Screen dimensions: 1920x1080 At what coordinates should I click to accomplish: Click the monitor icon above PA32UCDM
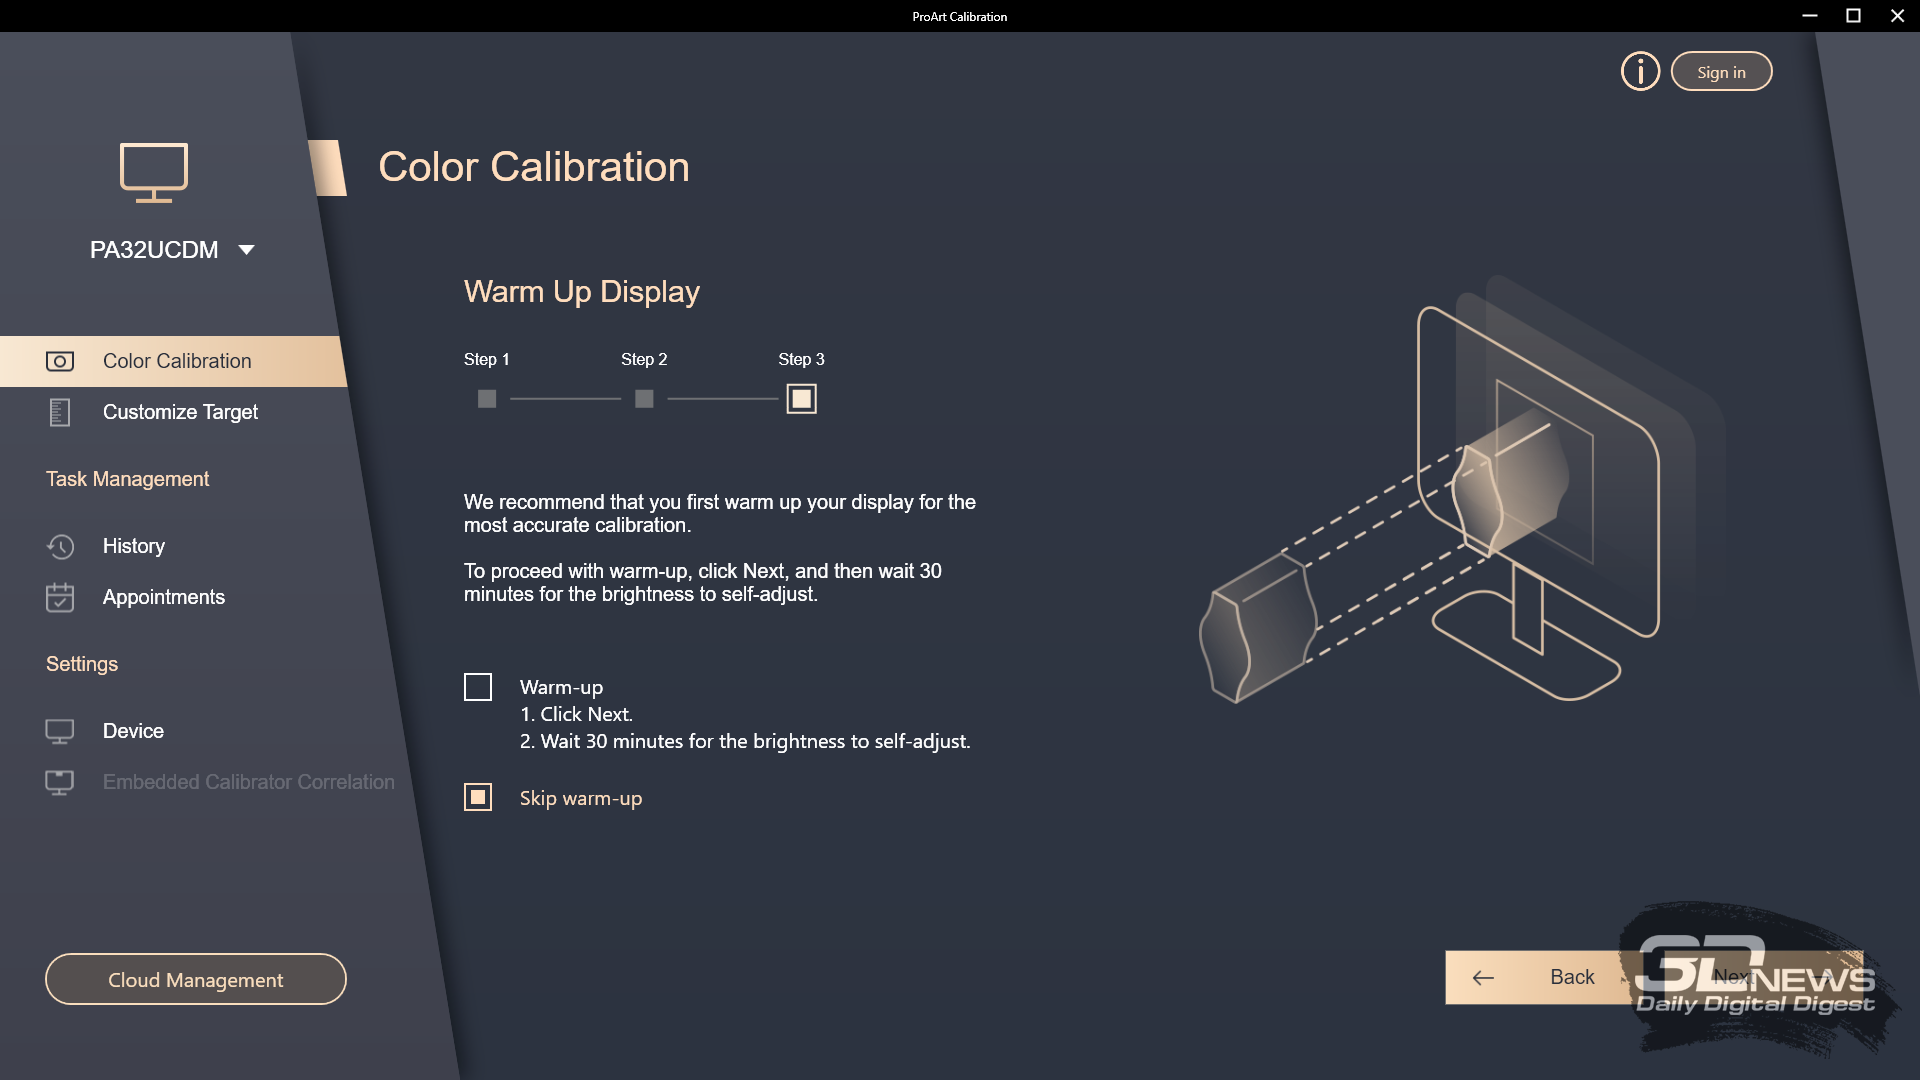154,173
